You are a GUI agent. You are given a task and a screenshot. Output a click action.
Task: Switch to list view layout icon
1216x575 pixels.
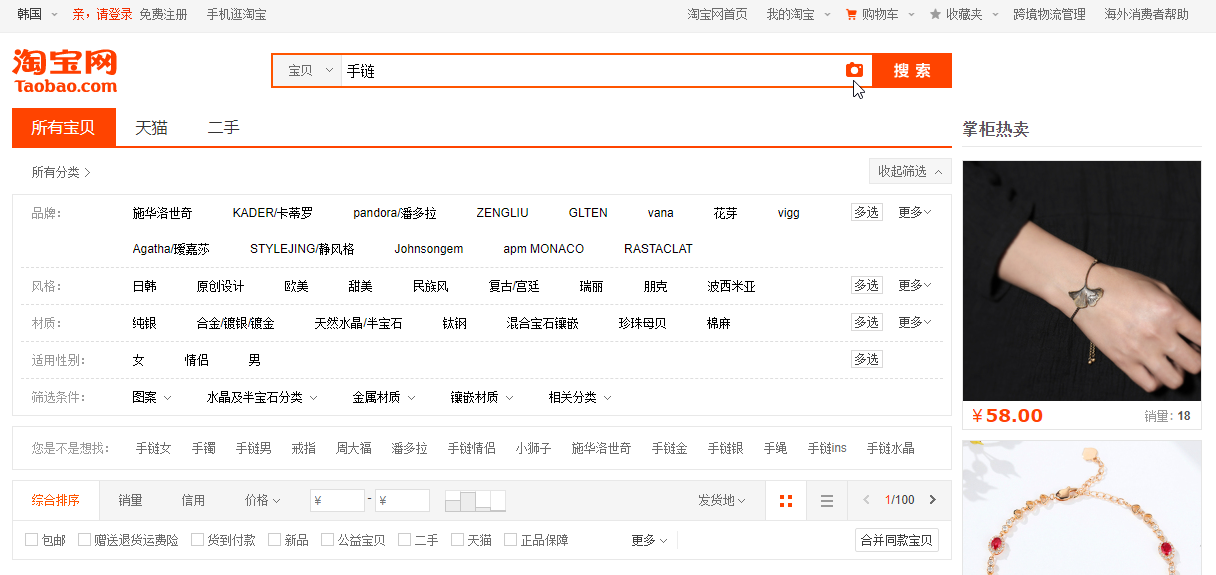(827, 500)
